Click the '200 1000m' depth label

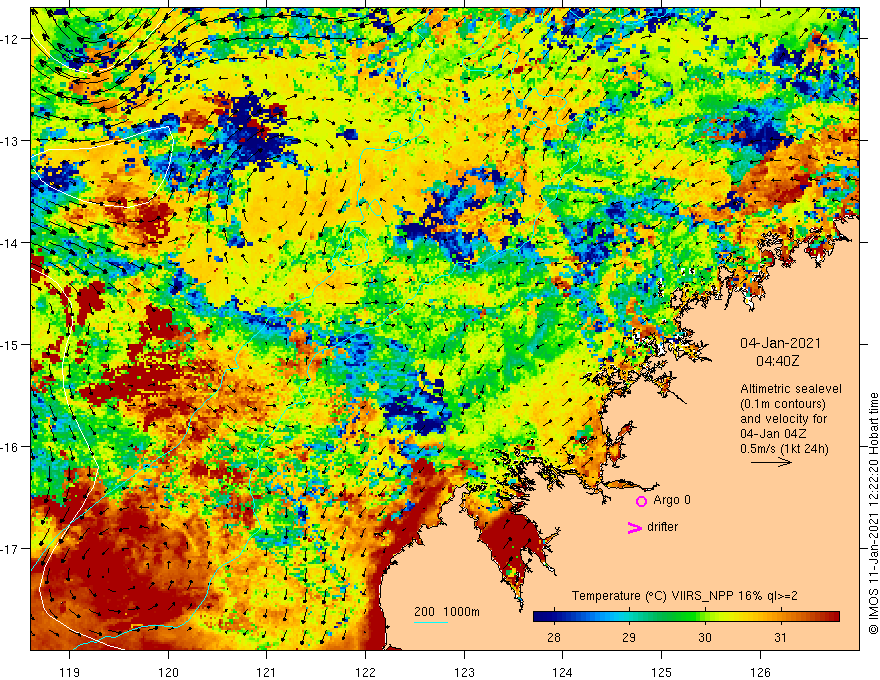[x=447, y=612]
